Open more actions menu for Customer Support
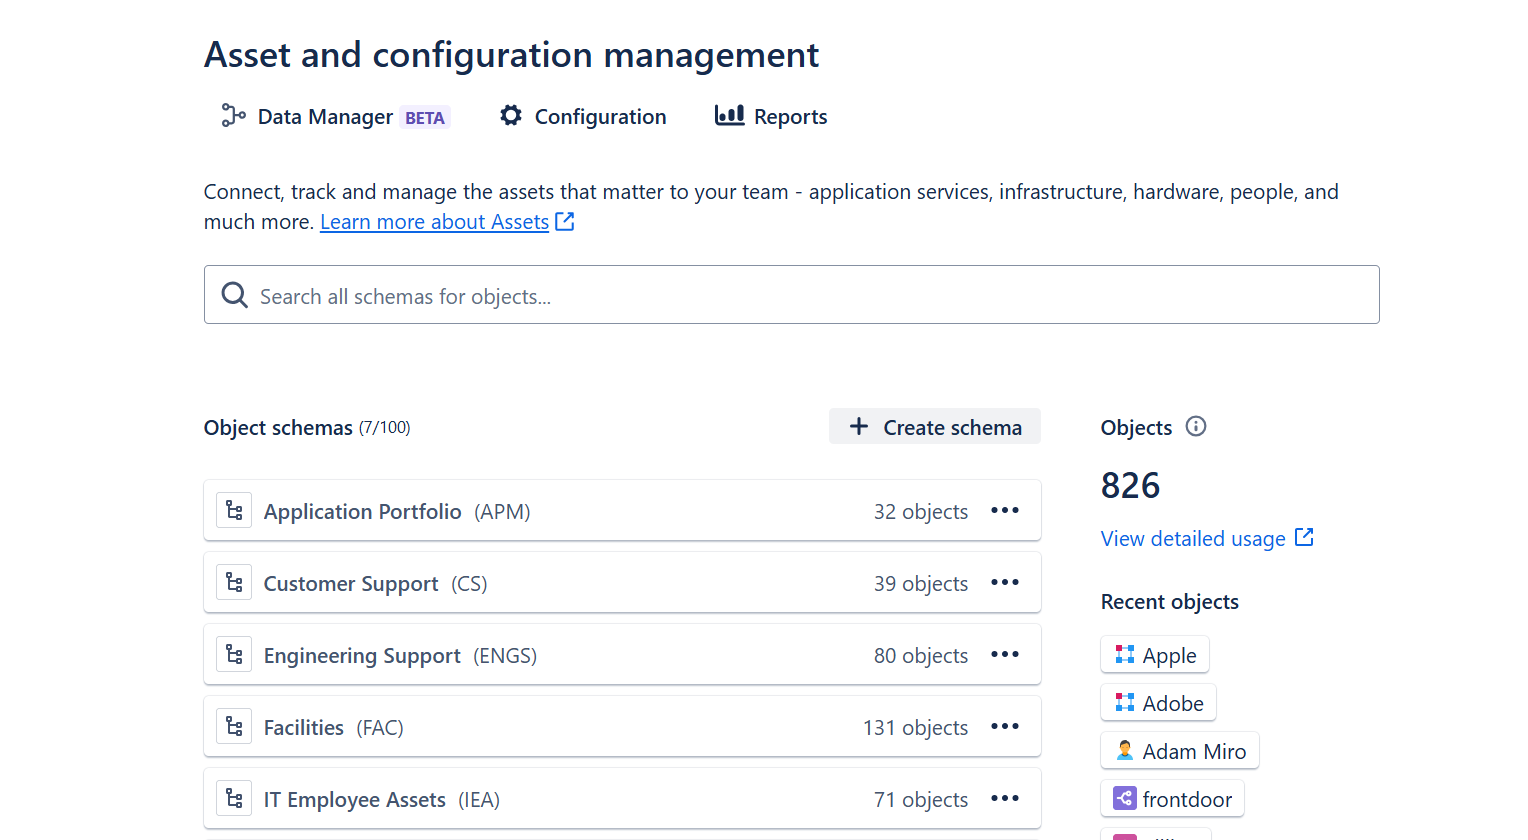The height and width of the screenshot is (840, 1528). [x=1004, y=583]
